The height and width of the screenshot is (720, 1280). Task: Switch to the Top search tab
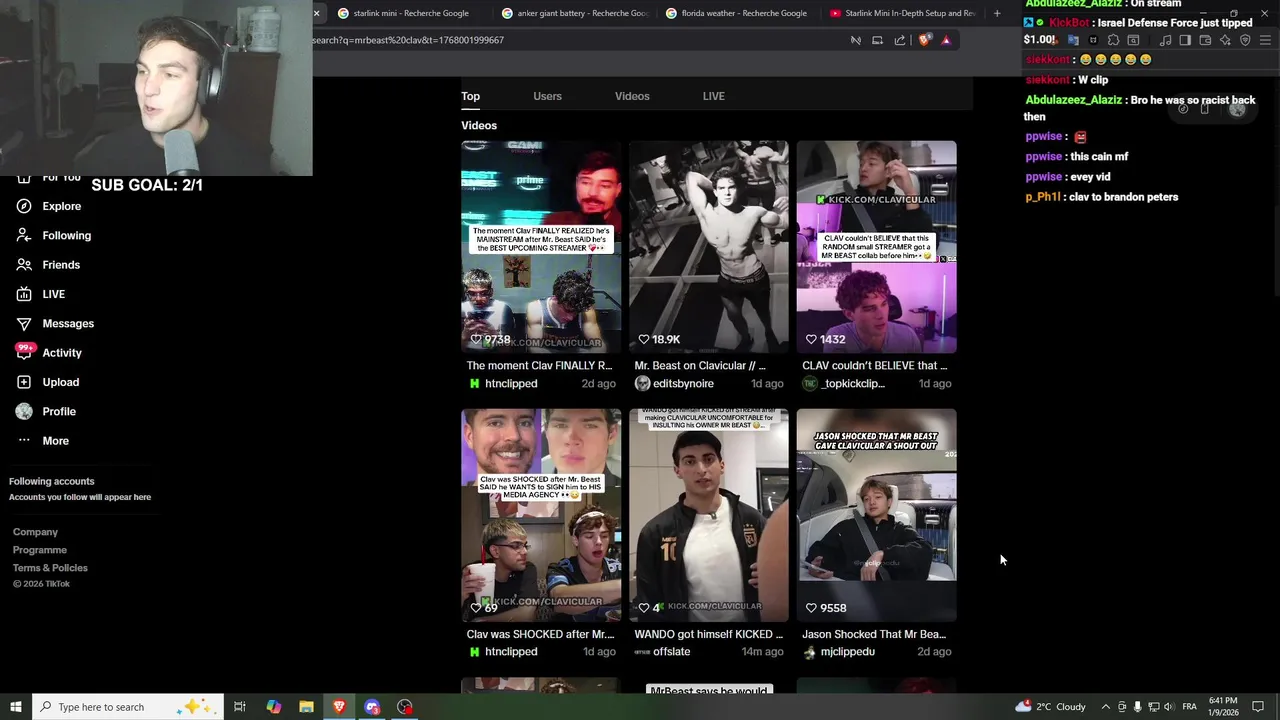(470, 96)
